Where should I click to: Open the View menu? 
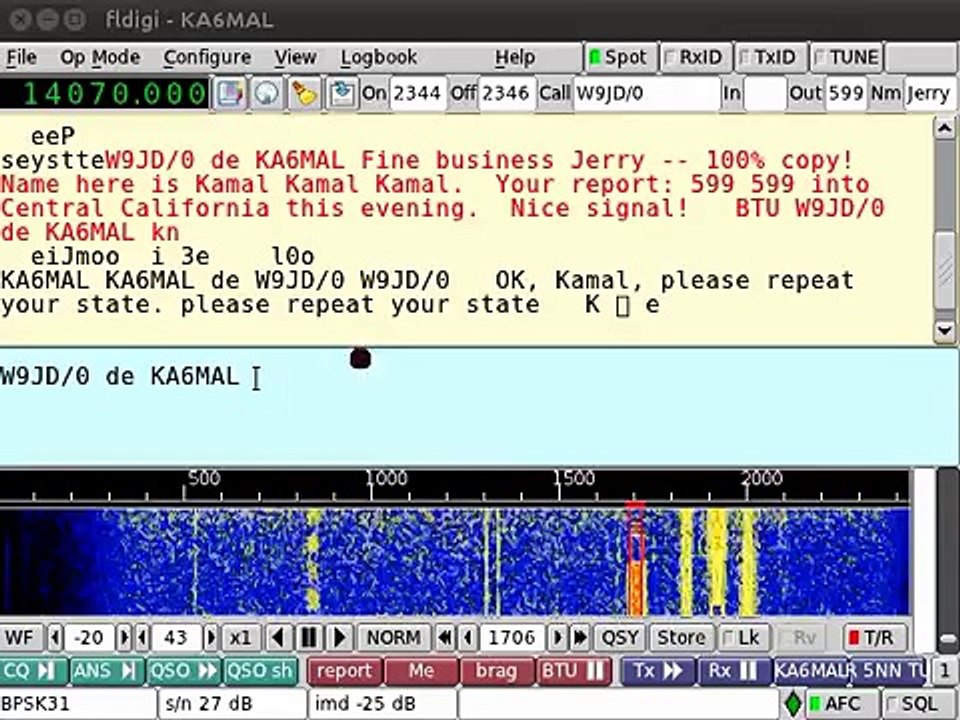click(x=295, y=58)
